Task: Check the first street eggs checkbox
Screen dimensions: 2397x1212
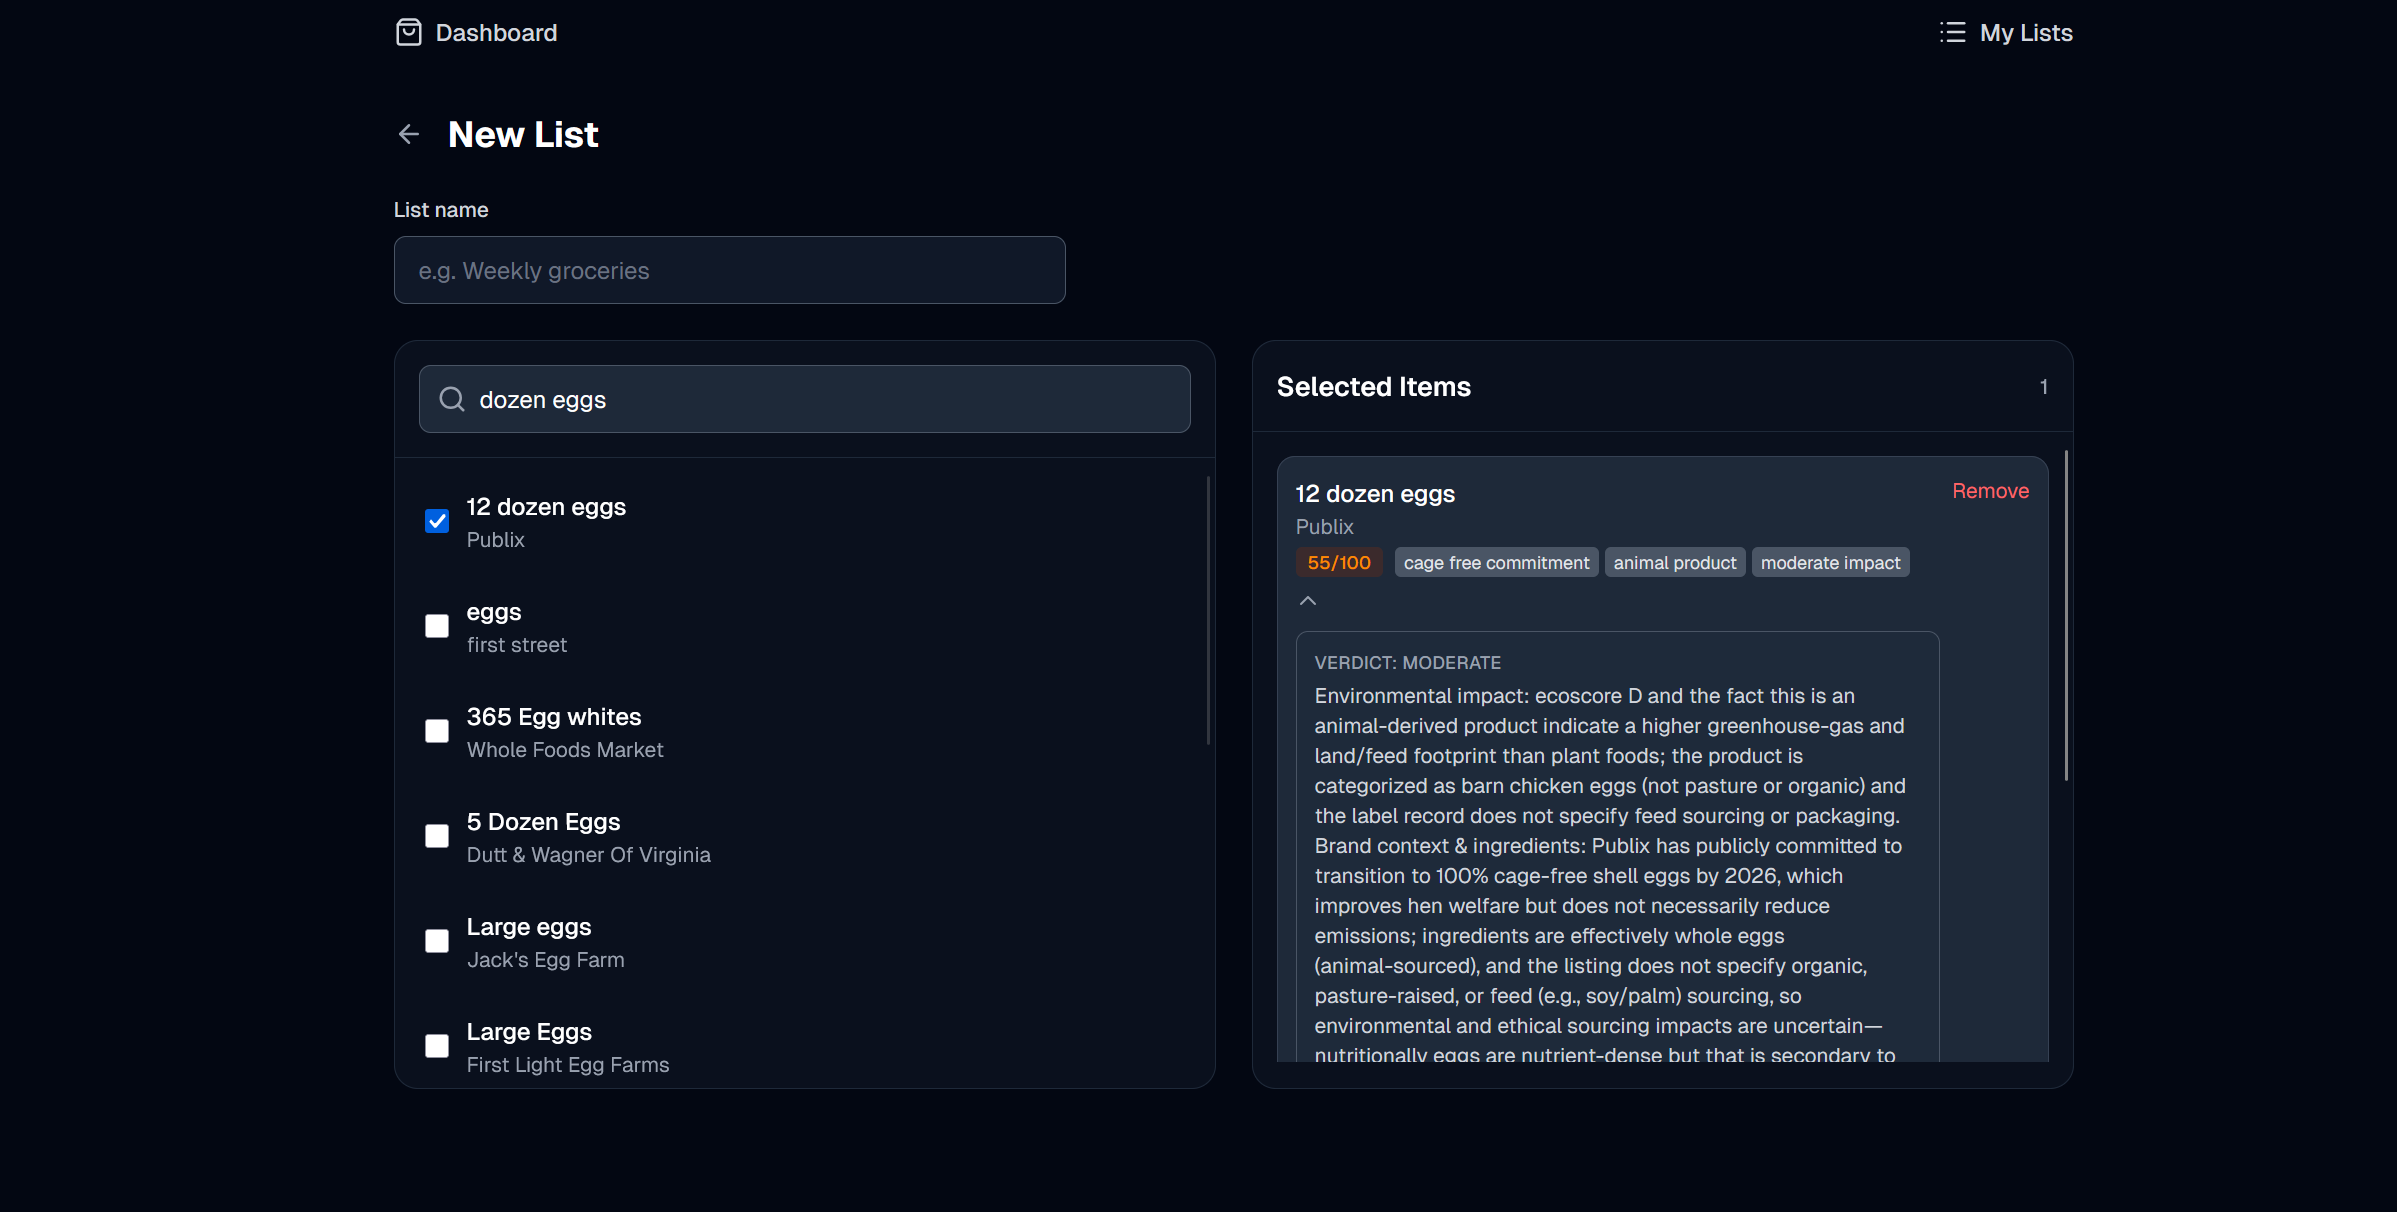Action: click(437, 626)
